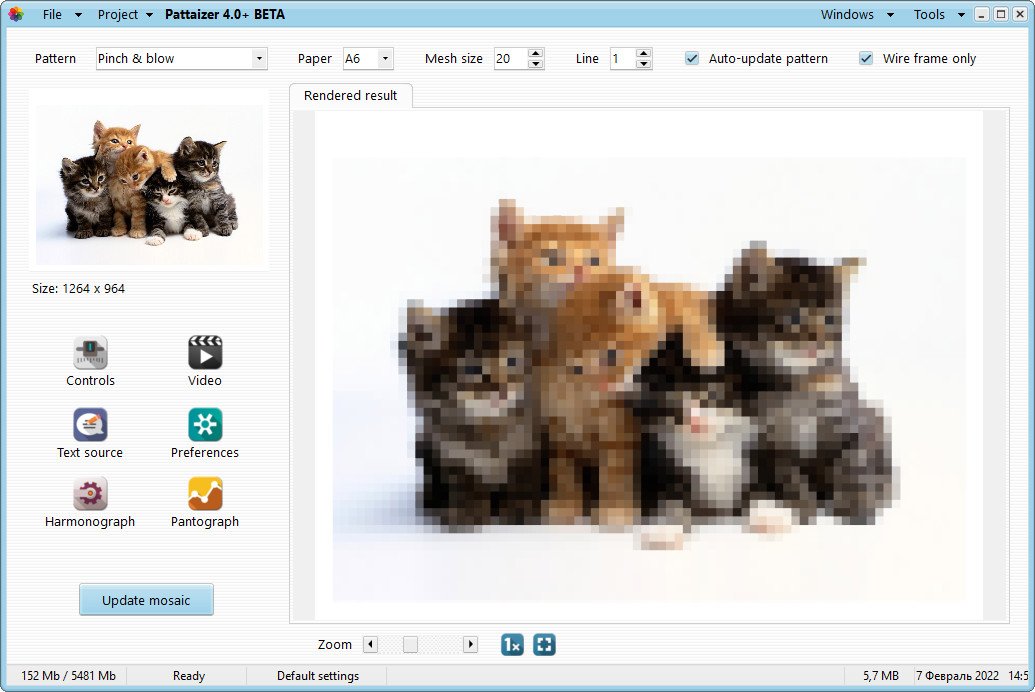Disable Auto-update pattern
Image resolution: width=1035 pixels, height=692 pixels.
point(692,59)
